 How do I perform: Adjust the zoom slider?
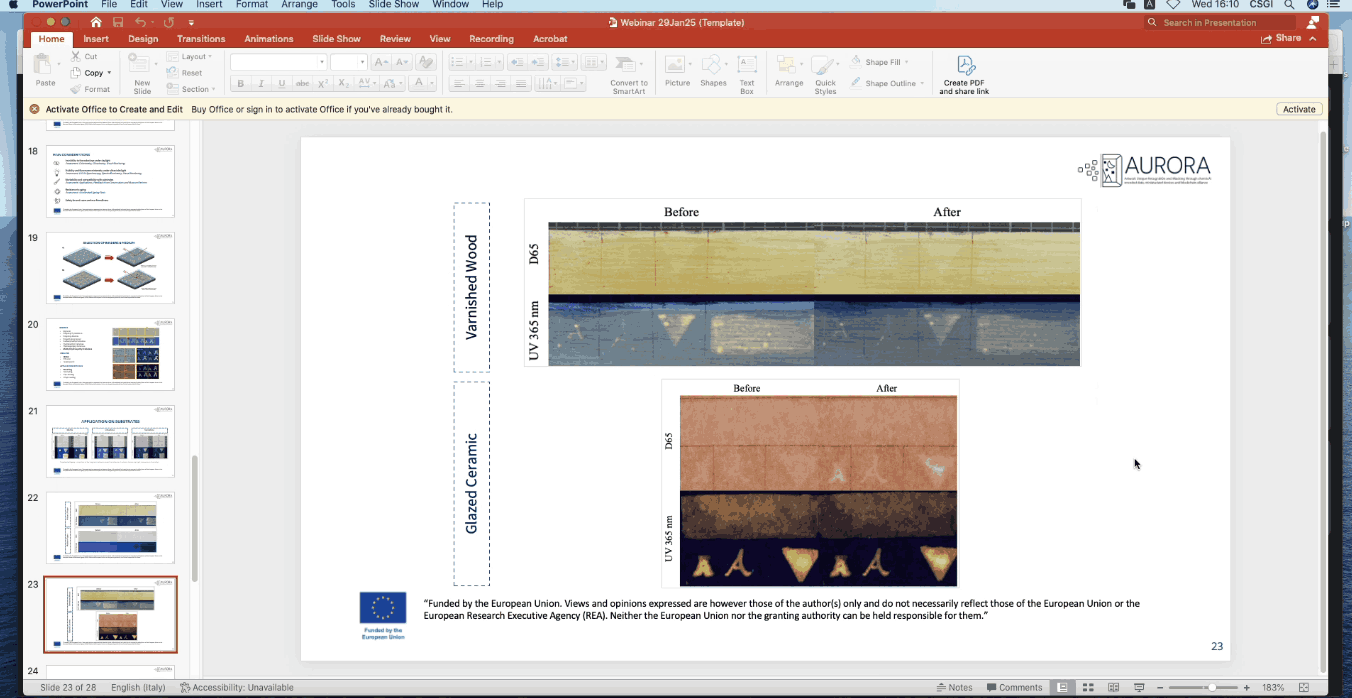pyautogui.click(x=1212, y=688)
